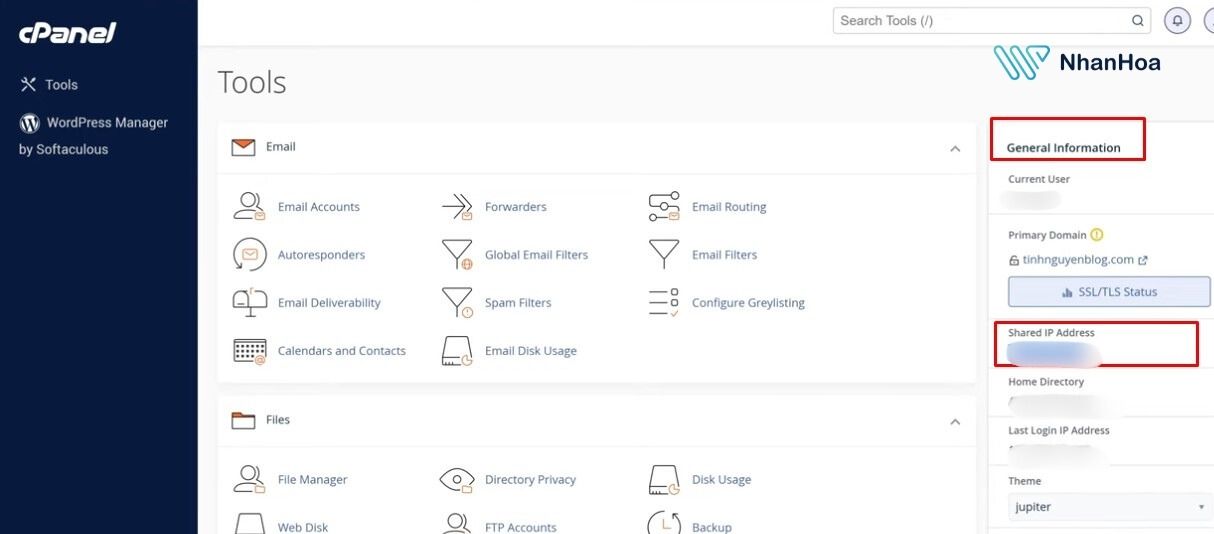The height and width of the screenshot is (534, 1214).
Task: Click the notifications bell icon
Action: pyautogui.click(x=1178, y=20)
